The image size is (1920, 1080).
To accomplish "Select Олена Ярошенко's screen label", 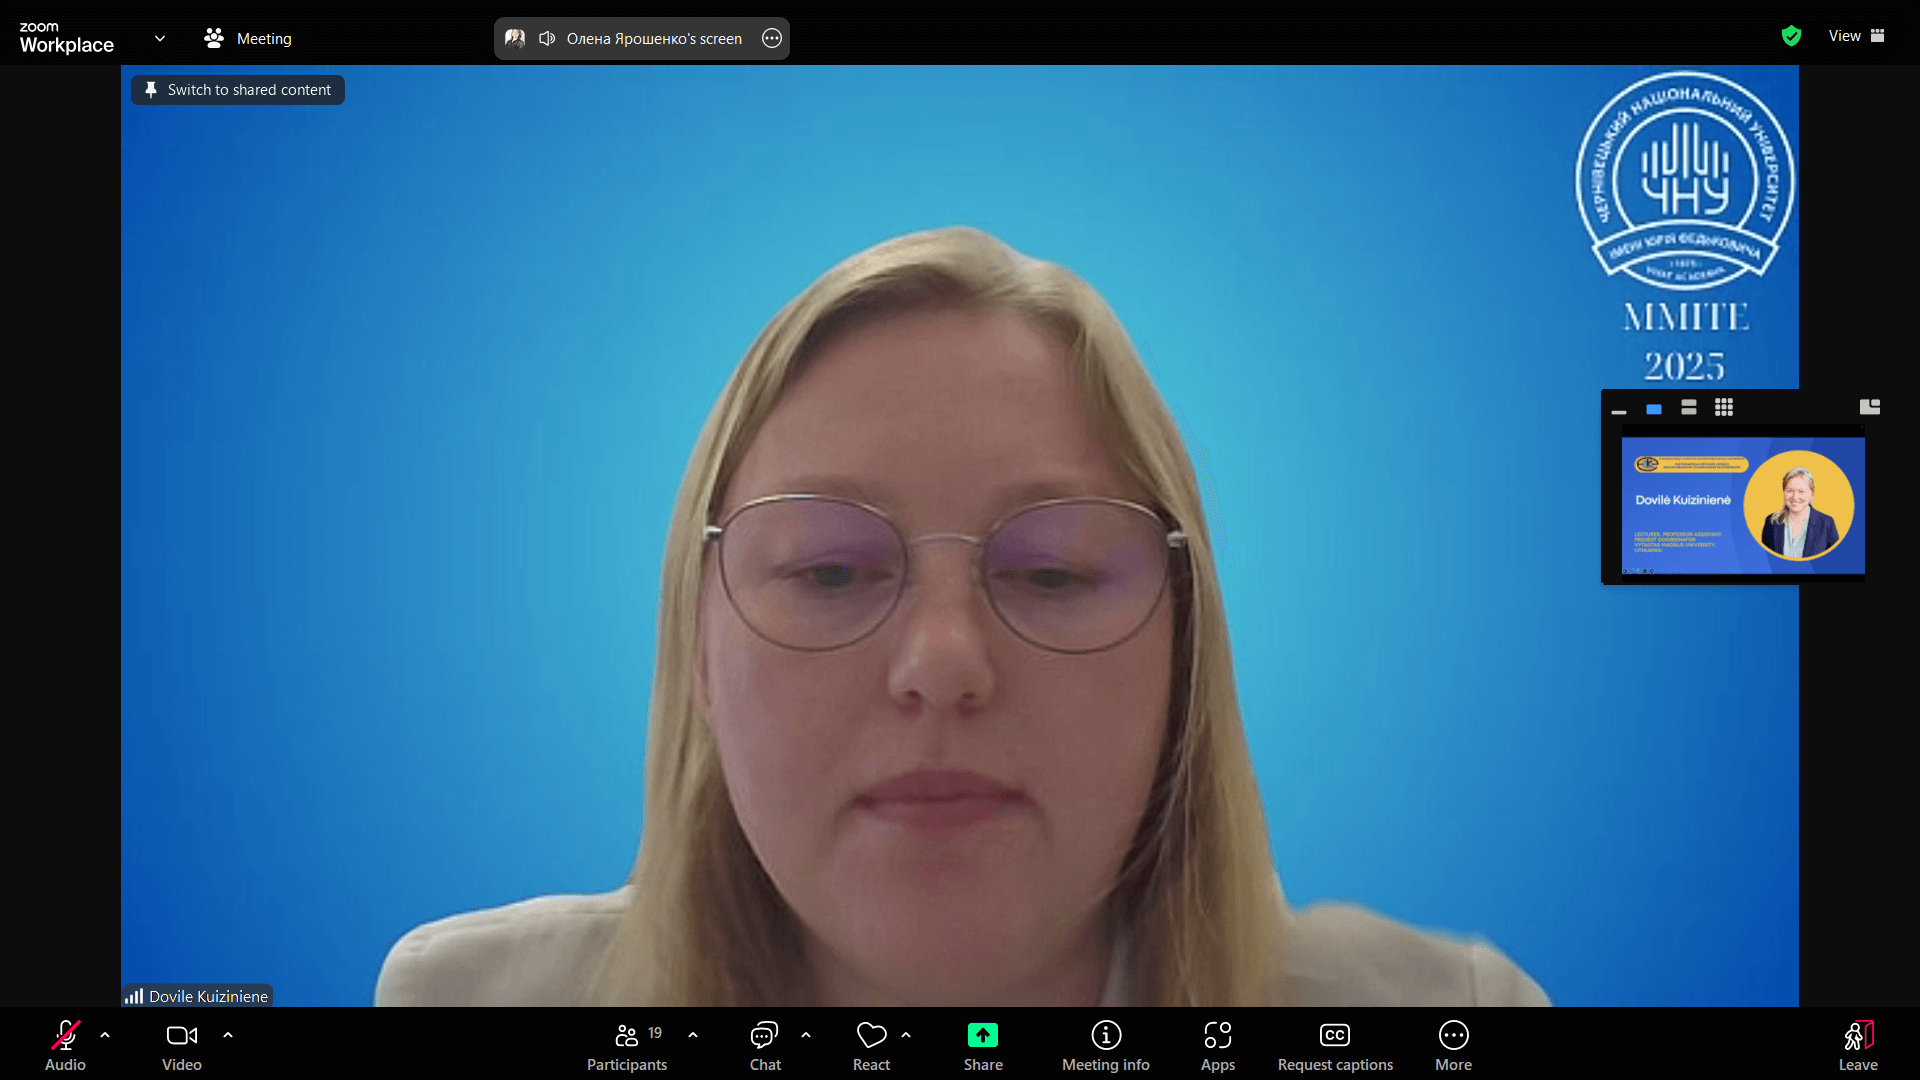I will click(654, 38).
